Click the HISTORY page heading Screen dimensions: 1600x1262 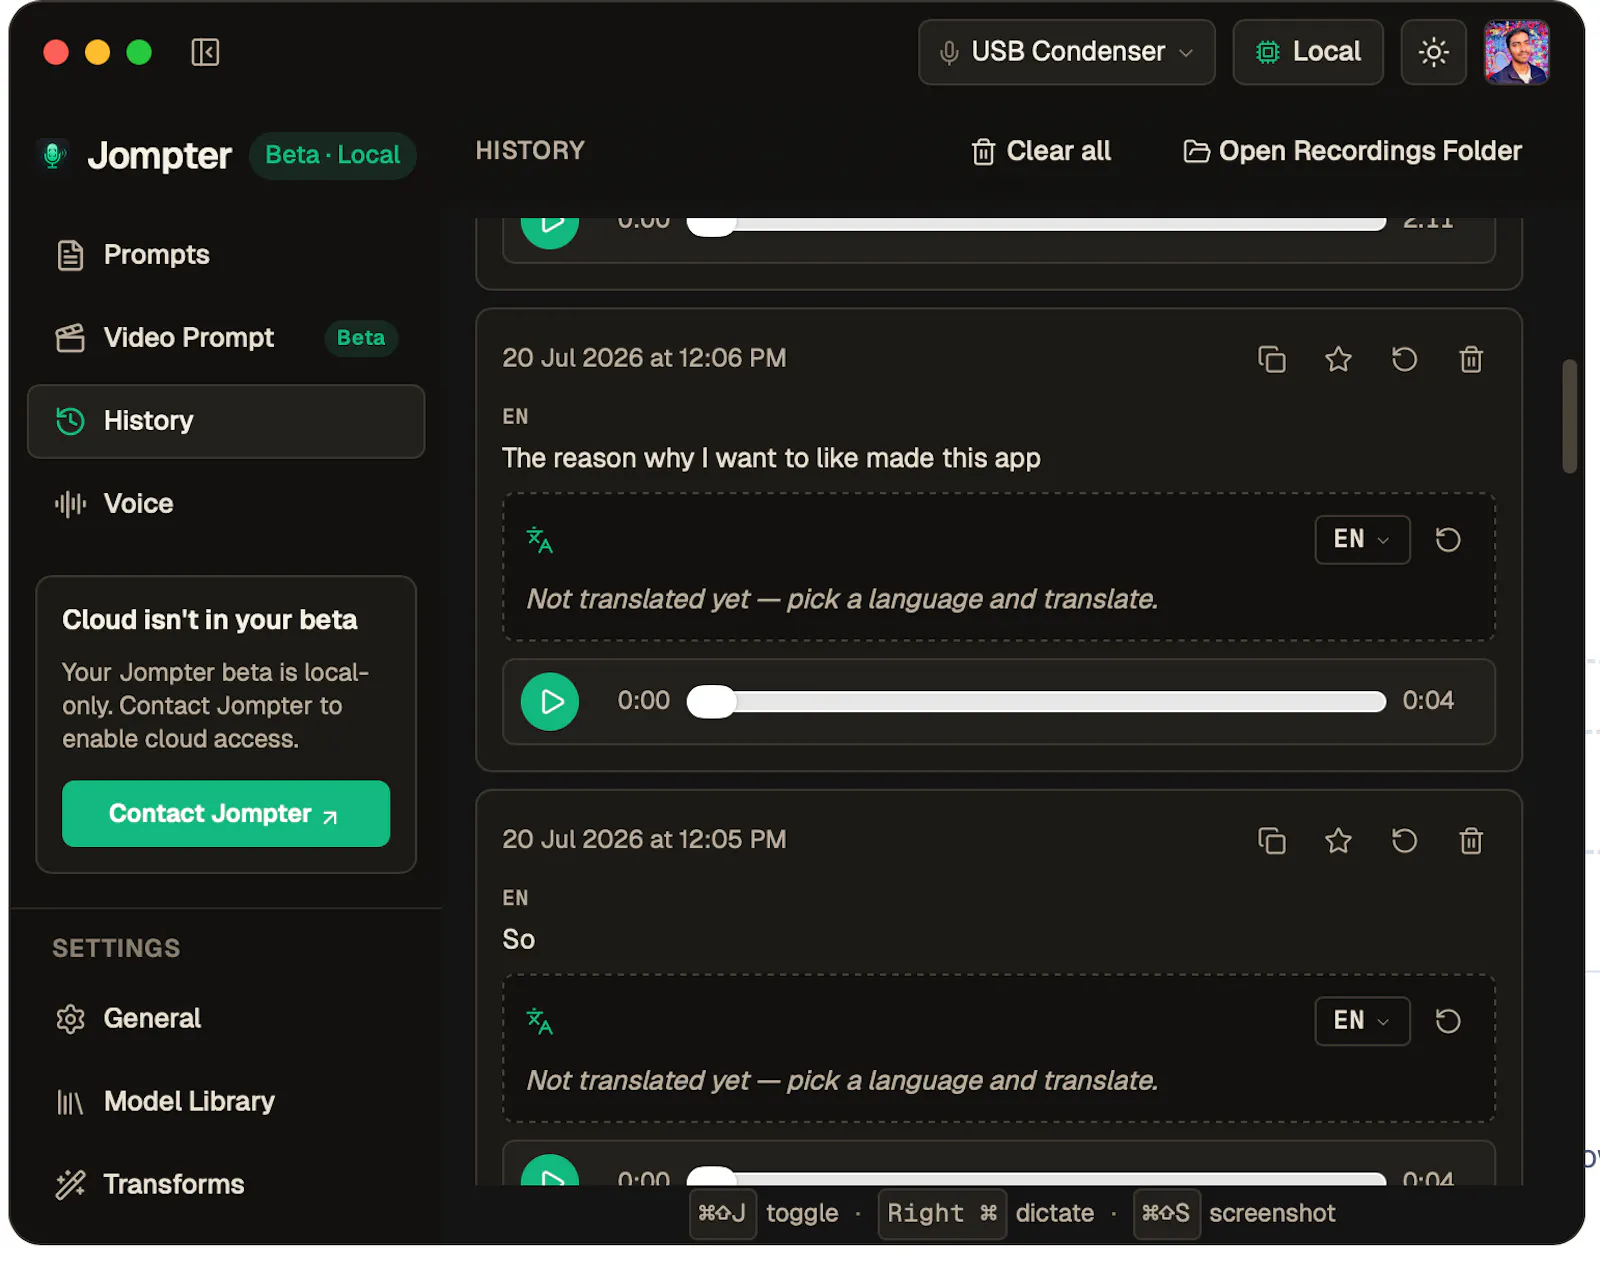click(530, 150)
